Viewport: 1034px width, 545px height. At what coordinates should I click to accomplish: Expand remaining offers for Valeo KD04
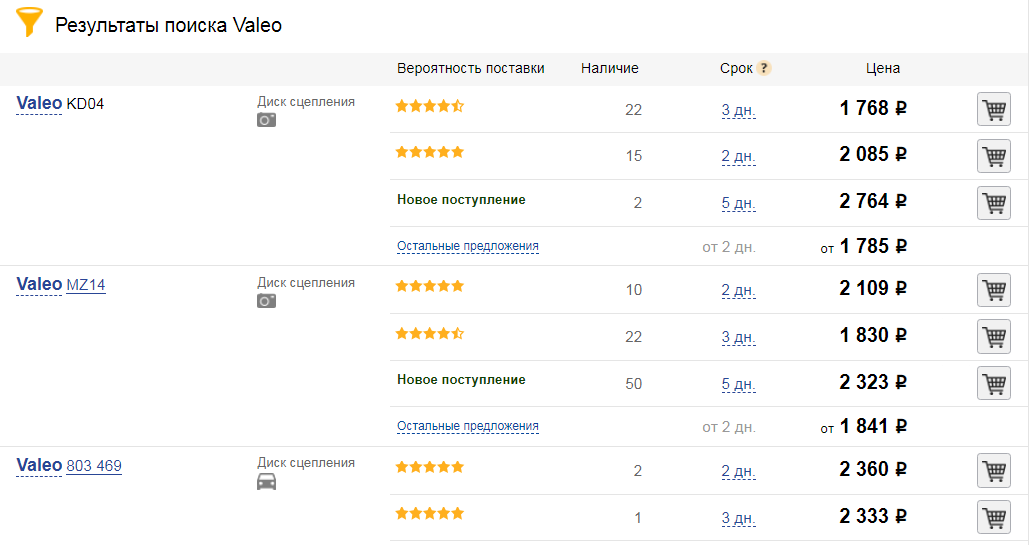coord(467,246)
